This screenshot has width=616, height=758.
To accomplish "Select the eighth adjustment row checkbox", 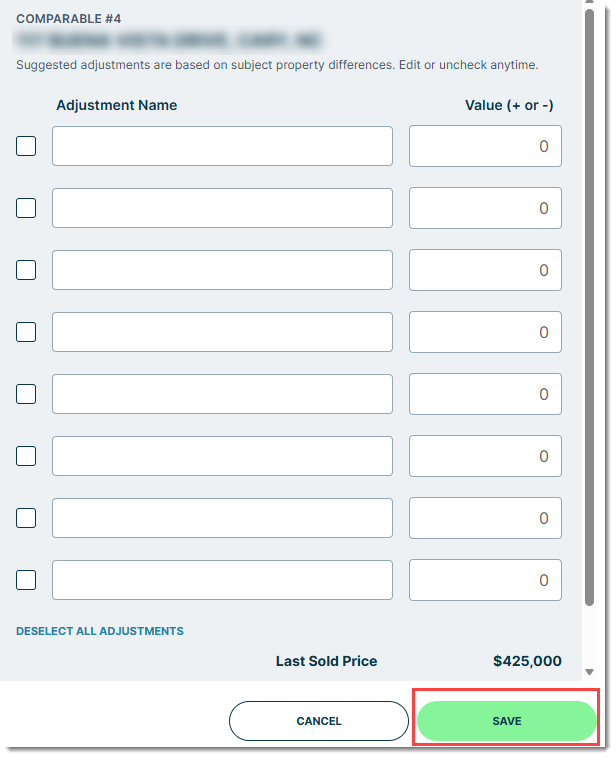I will coord(26,580).
